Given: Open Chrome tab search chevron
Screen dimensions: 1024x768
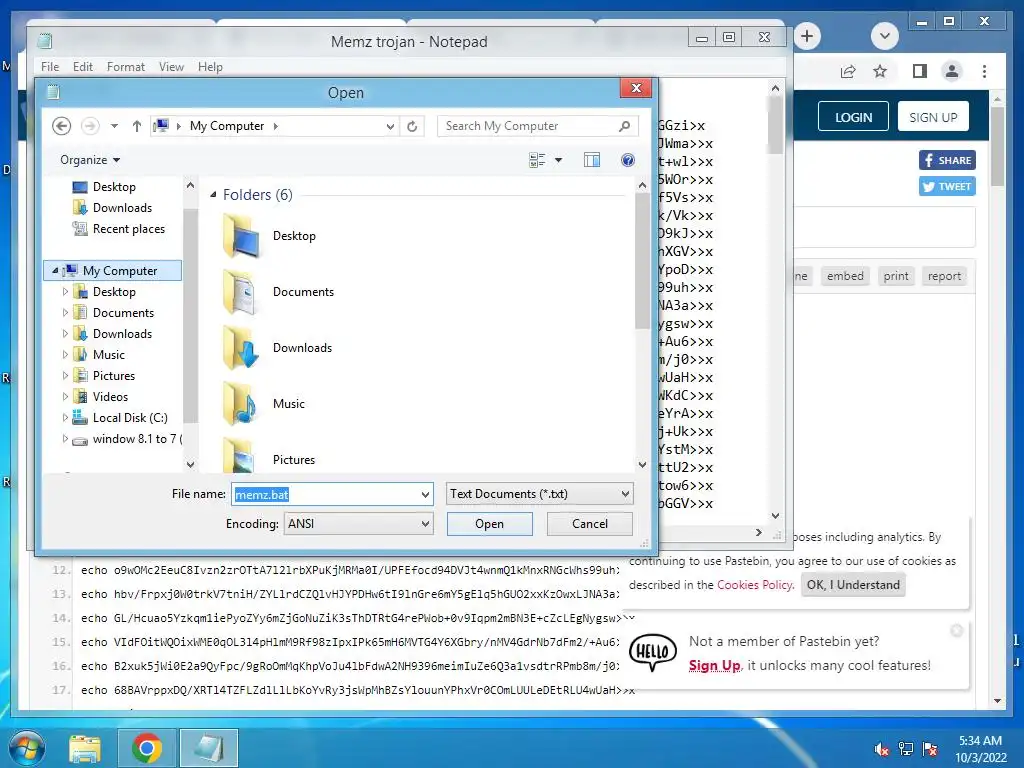Looking at the screenshot, I should pyautogui.click(x=885, y=36).
